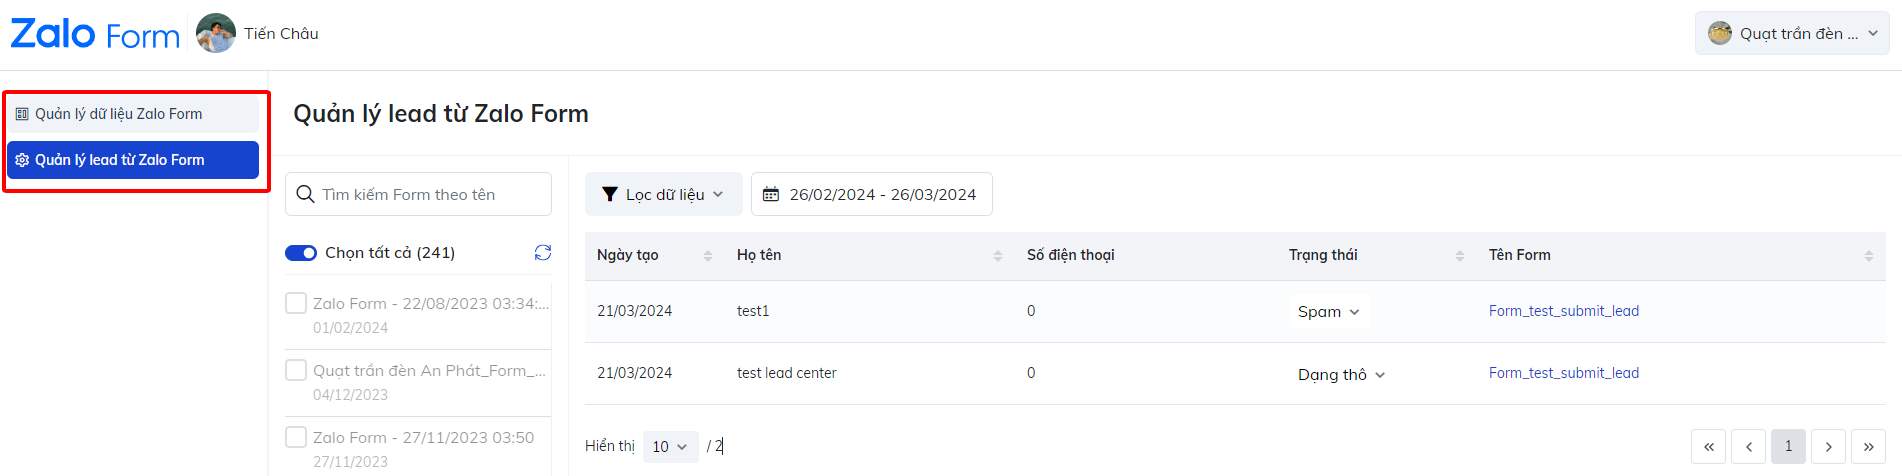Go to the last page

(x=1868, y=446)
